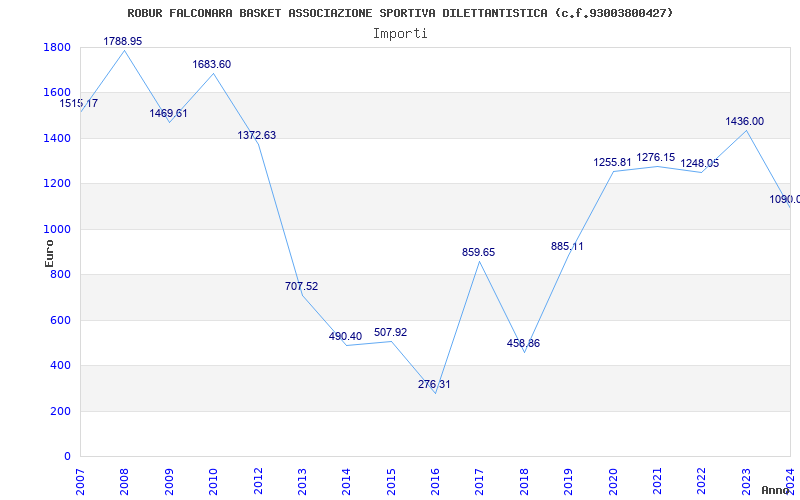Click the 707.52 data label
This screenshot has width=800, height=500.
coord(302,286)
